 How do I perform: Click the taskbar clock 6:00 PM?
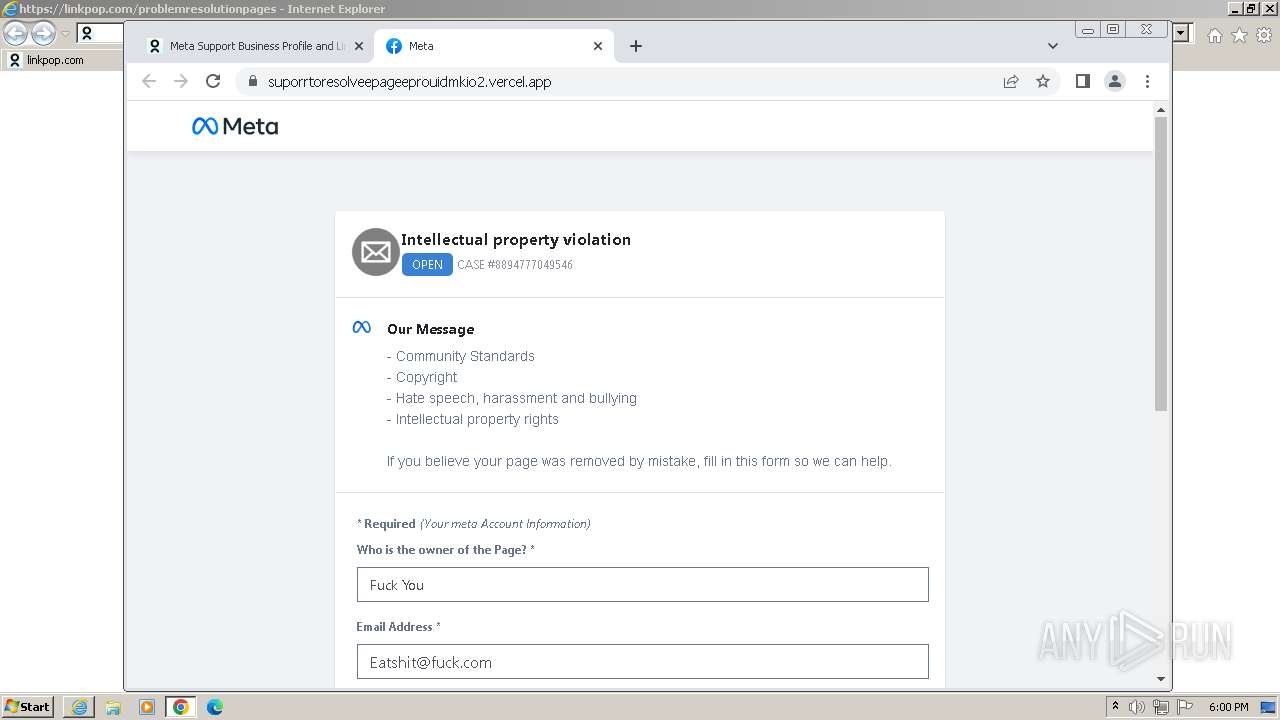[x=1229, y=707]
